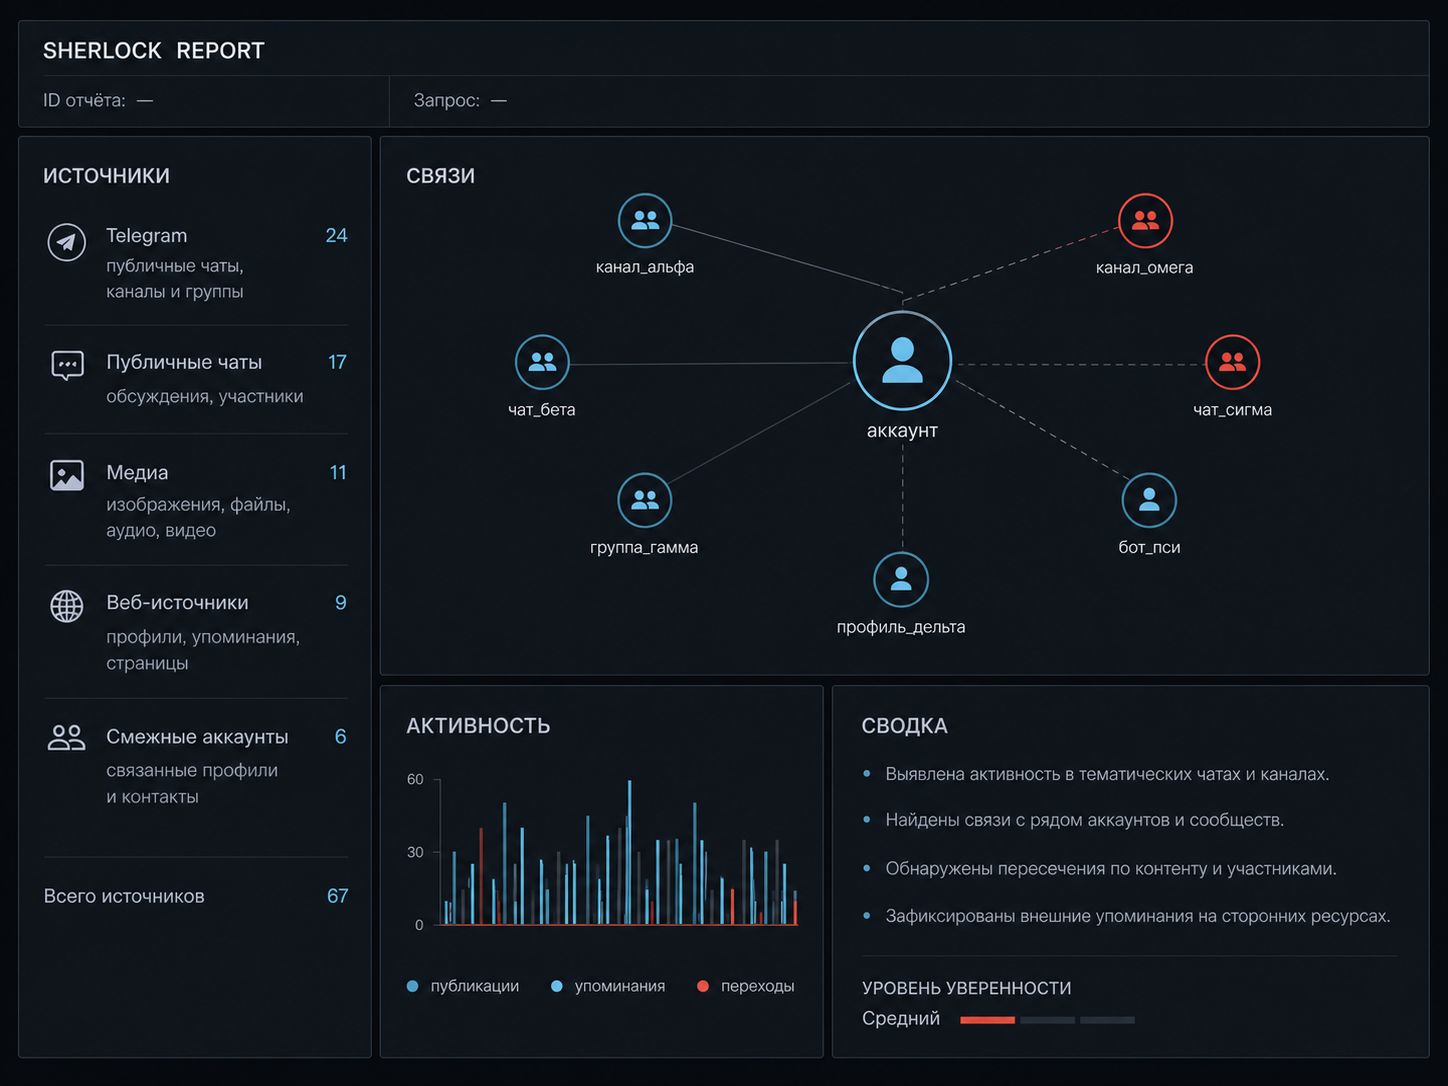1448x1086 pixels.
Task: Select the red канал_омега node icon
Action: (1145, 221)
